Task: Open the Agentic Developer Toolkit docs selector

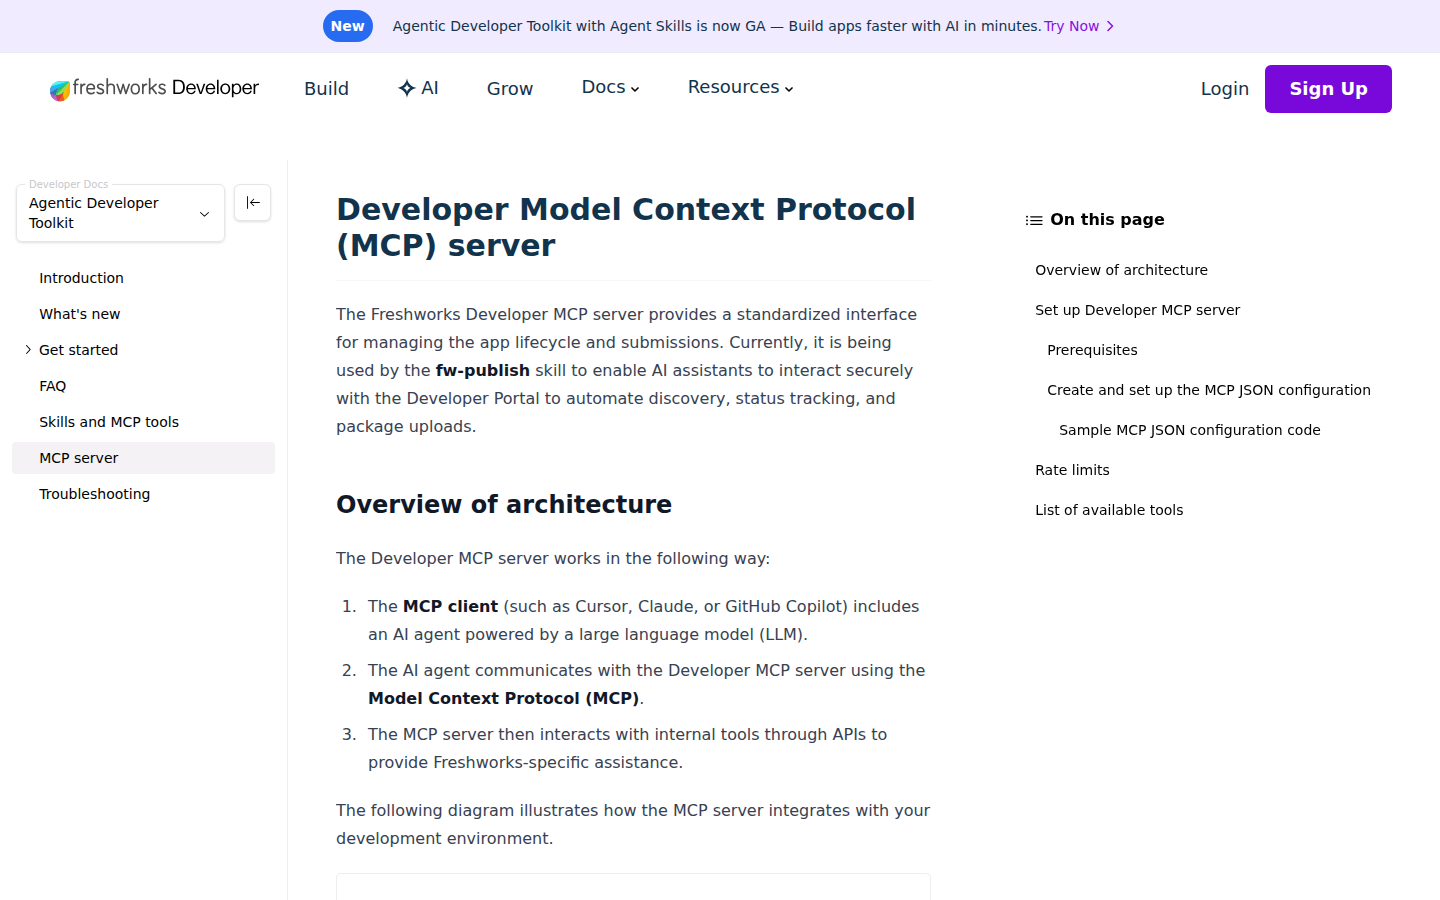Action: tap(120, 213)
